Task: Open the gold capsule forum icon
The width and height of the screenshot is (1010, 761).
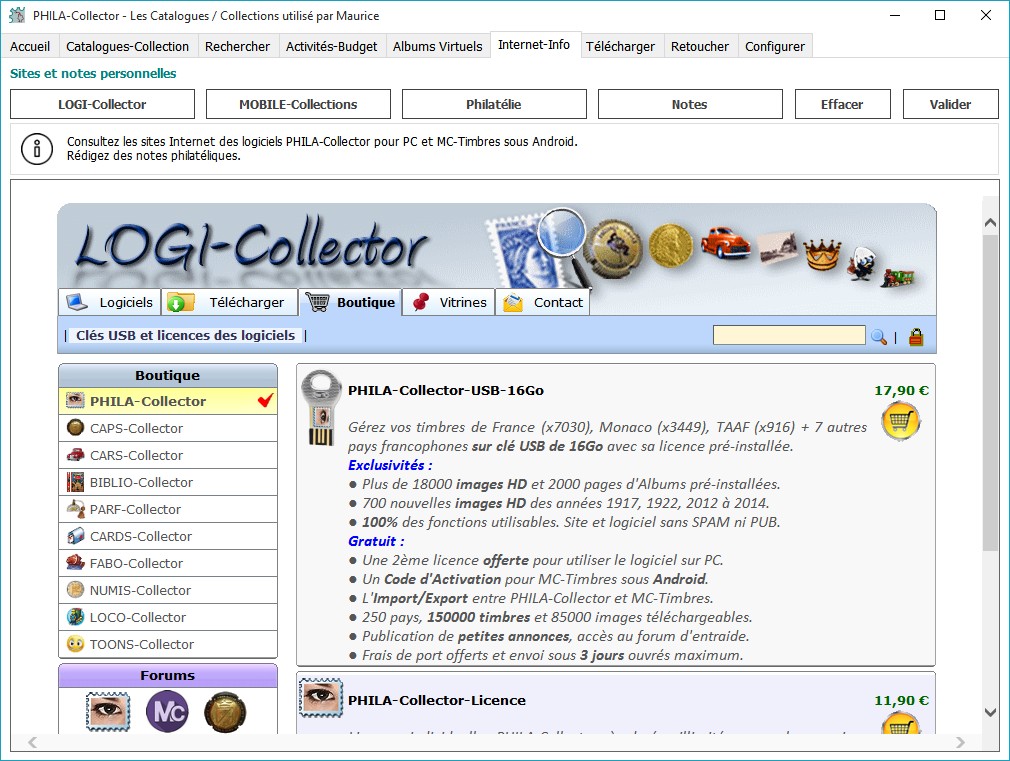Action: click(225, 713)
